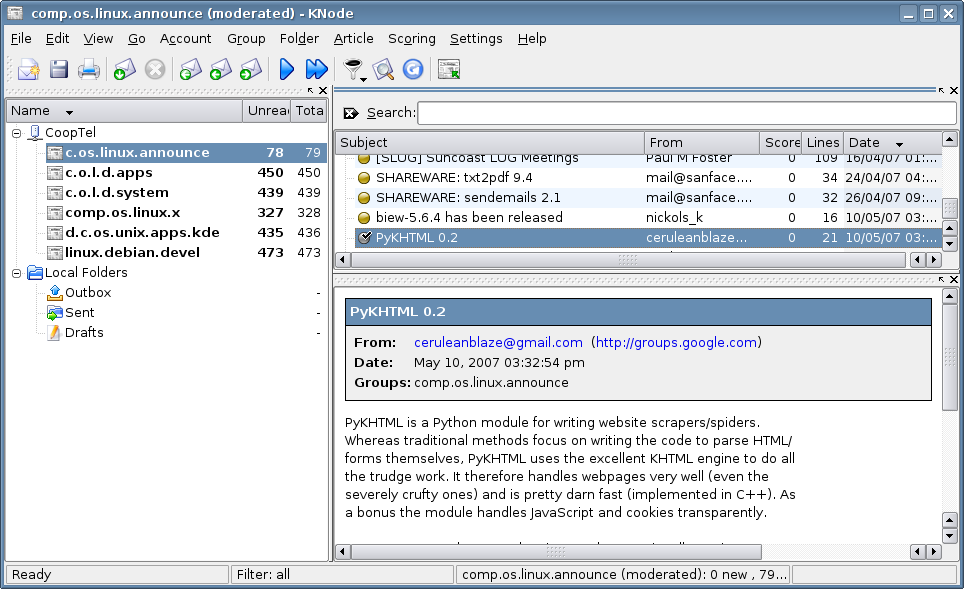Print the current article using the printer icon
The height and width of the screenshot is (589, 964).
pyautogui.click(x=89, y=69)
